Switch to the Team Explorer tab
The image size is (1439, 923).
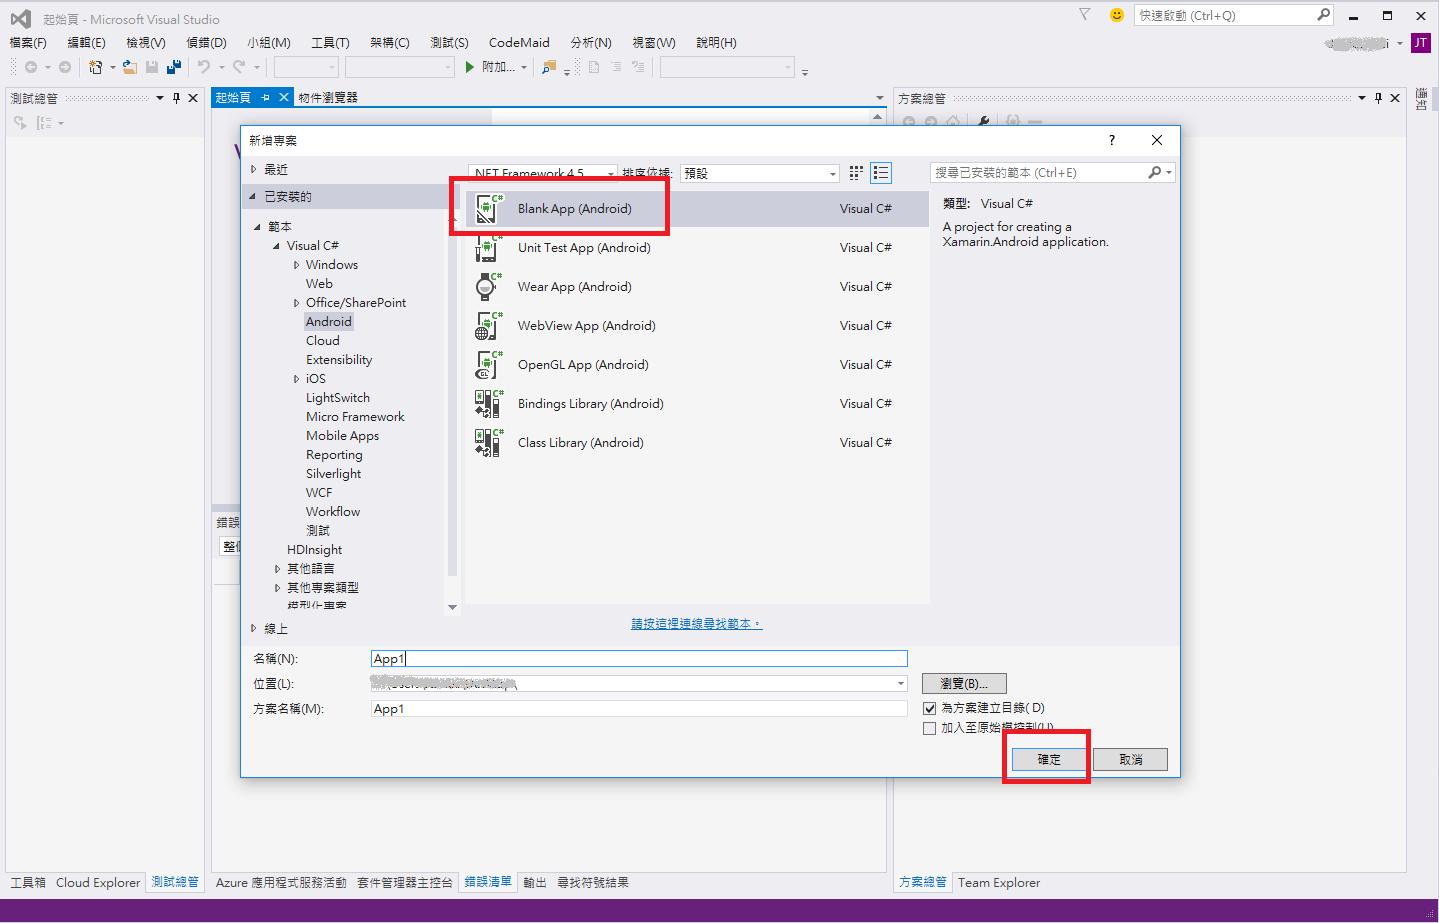pyautogui.click(x=999, y=882)
